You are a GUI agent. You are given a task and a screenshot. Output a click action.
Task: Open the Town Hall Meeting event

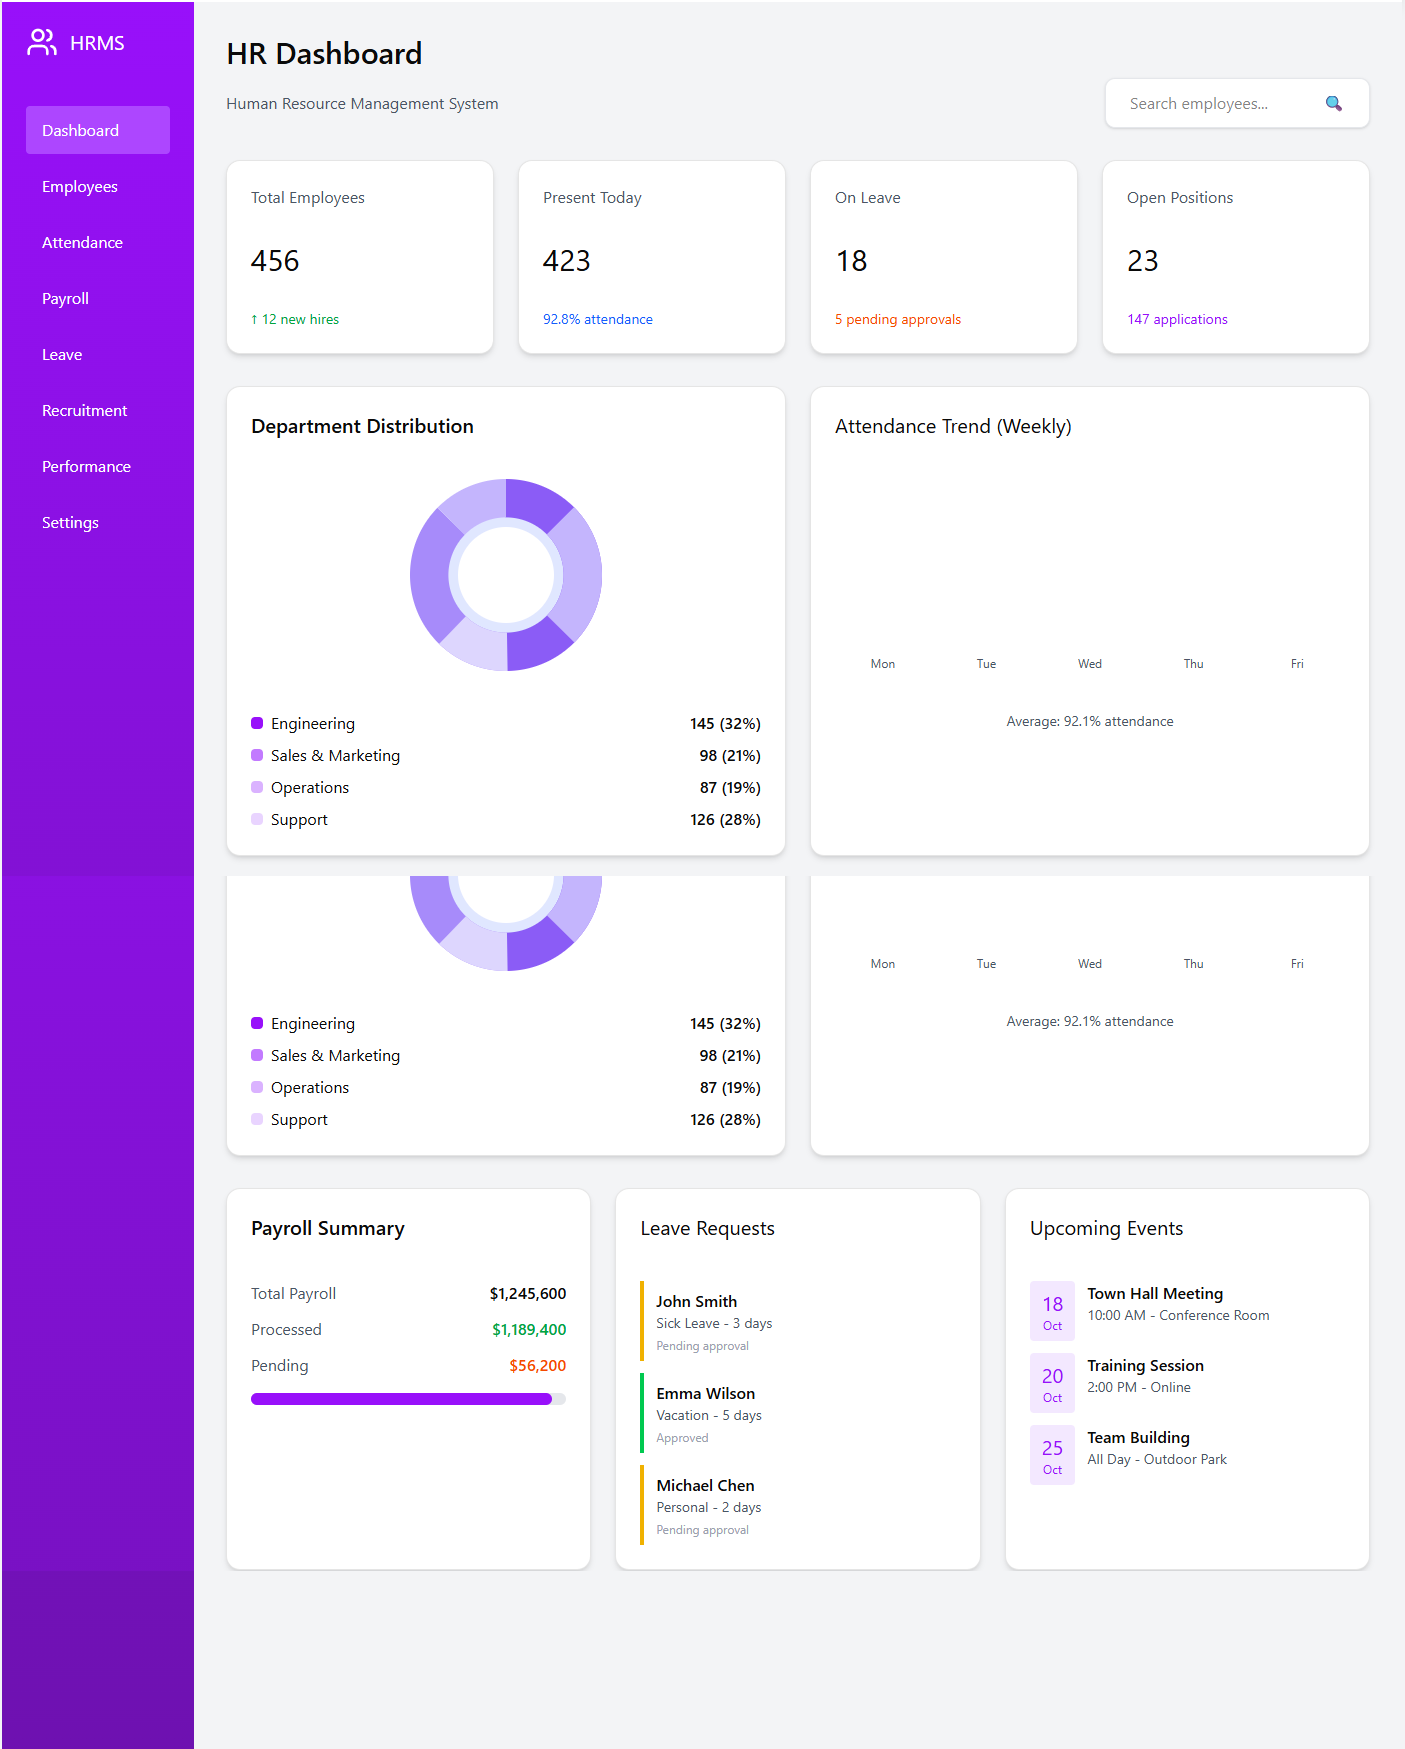[1155, 1294]
